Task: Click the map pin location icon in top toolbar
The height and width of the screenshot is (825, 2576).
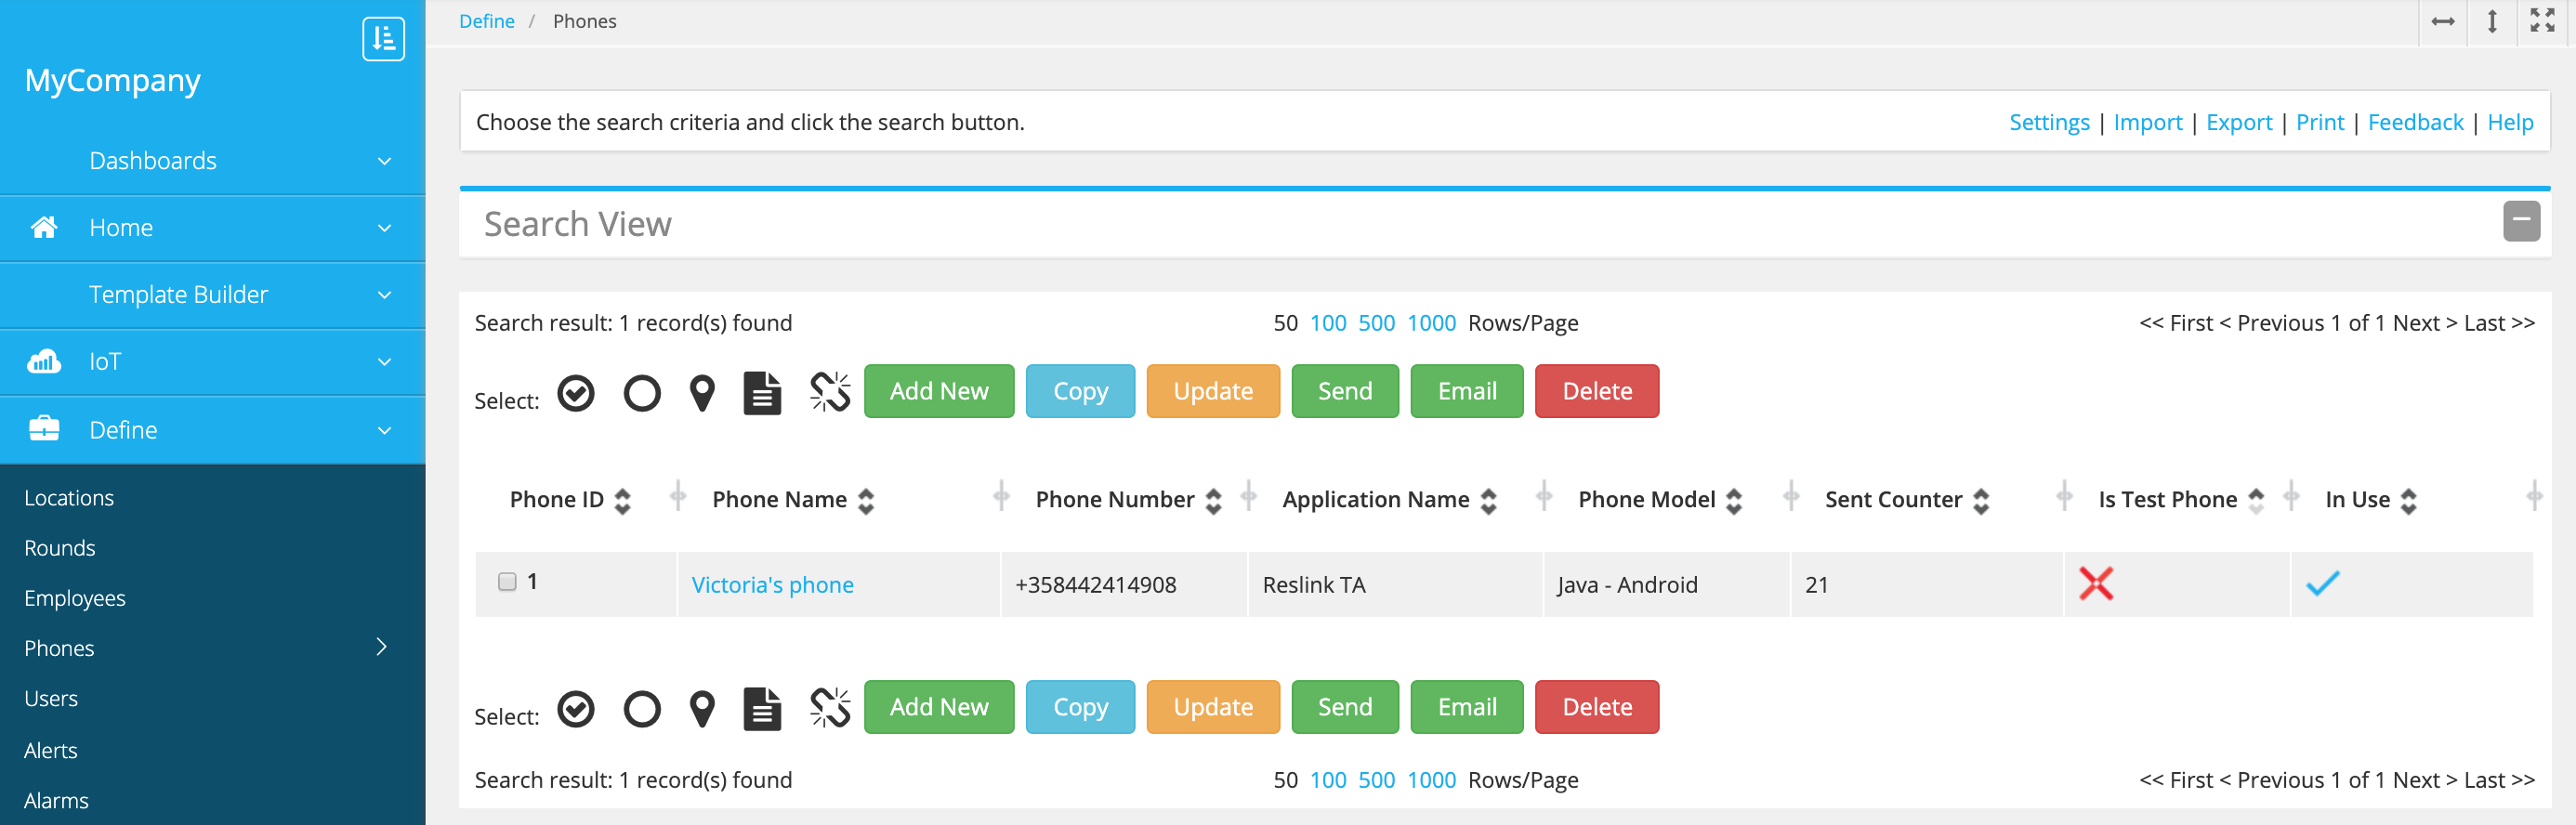Action: (x=703, y=393)
